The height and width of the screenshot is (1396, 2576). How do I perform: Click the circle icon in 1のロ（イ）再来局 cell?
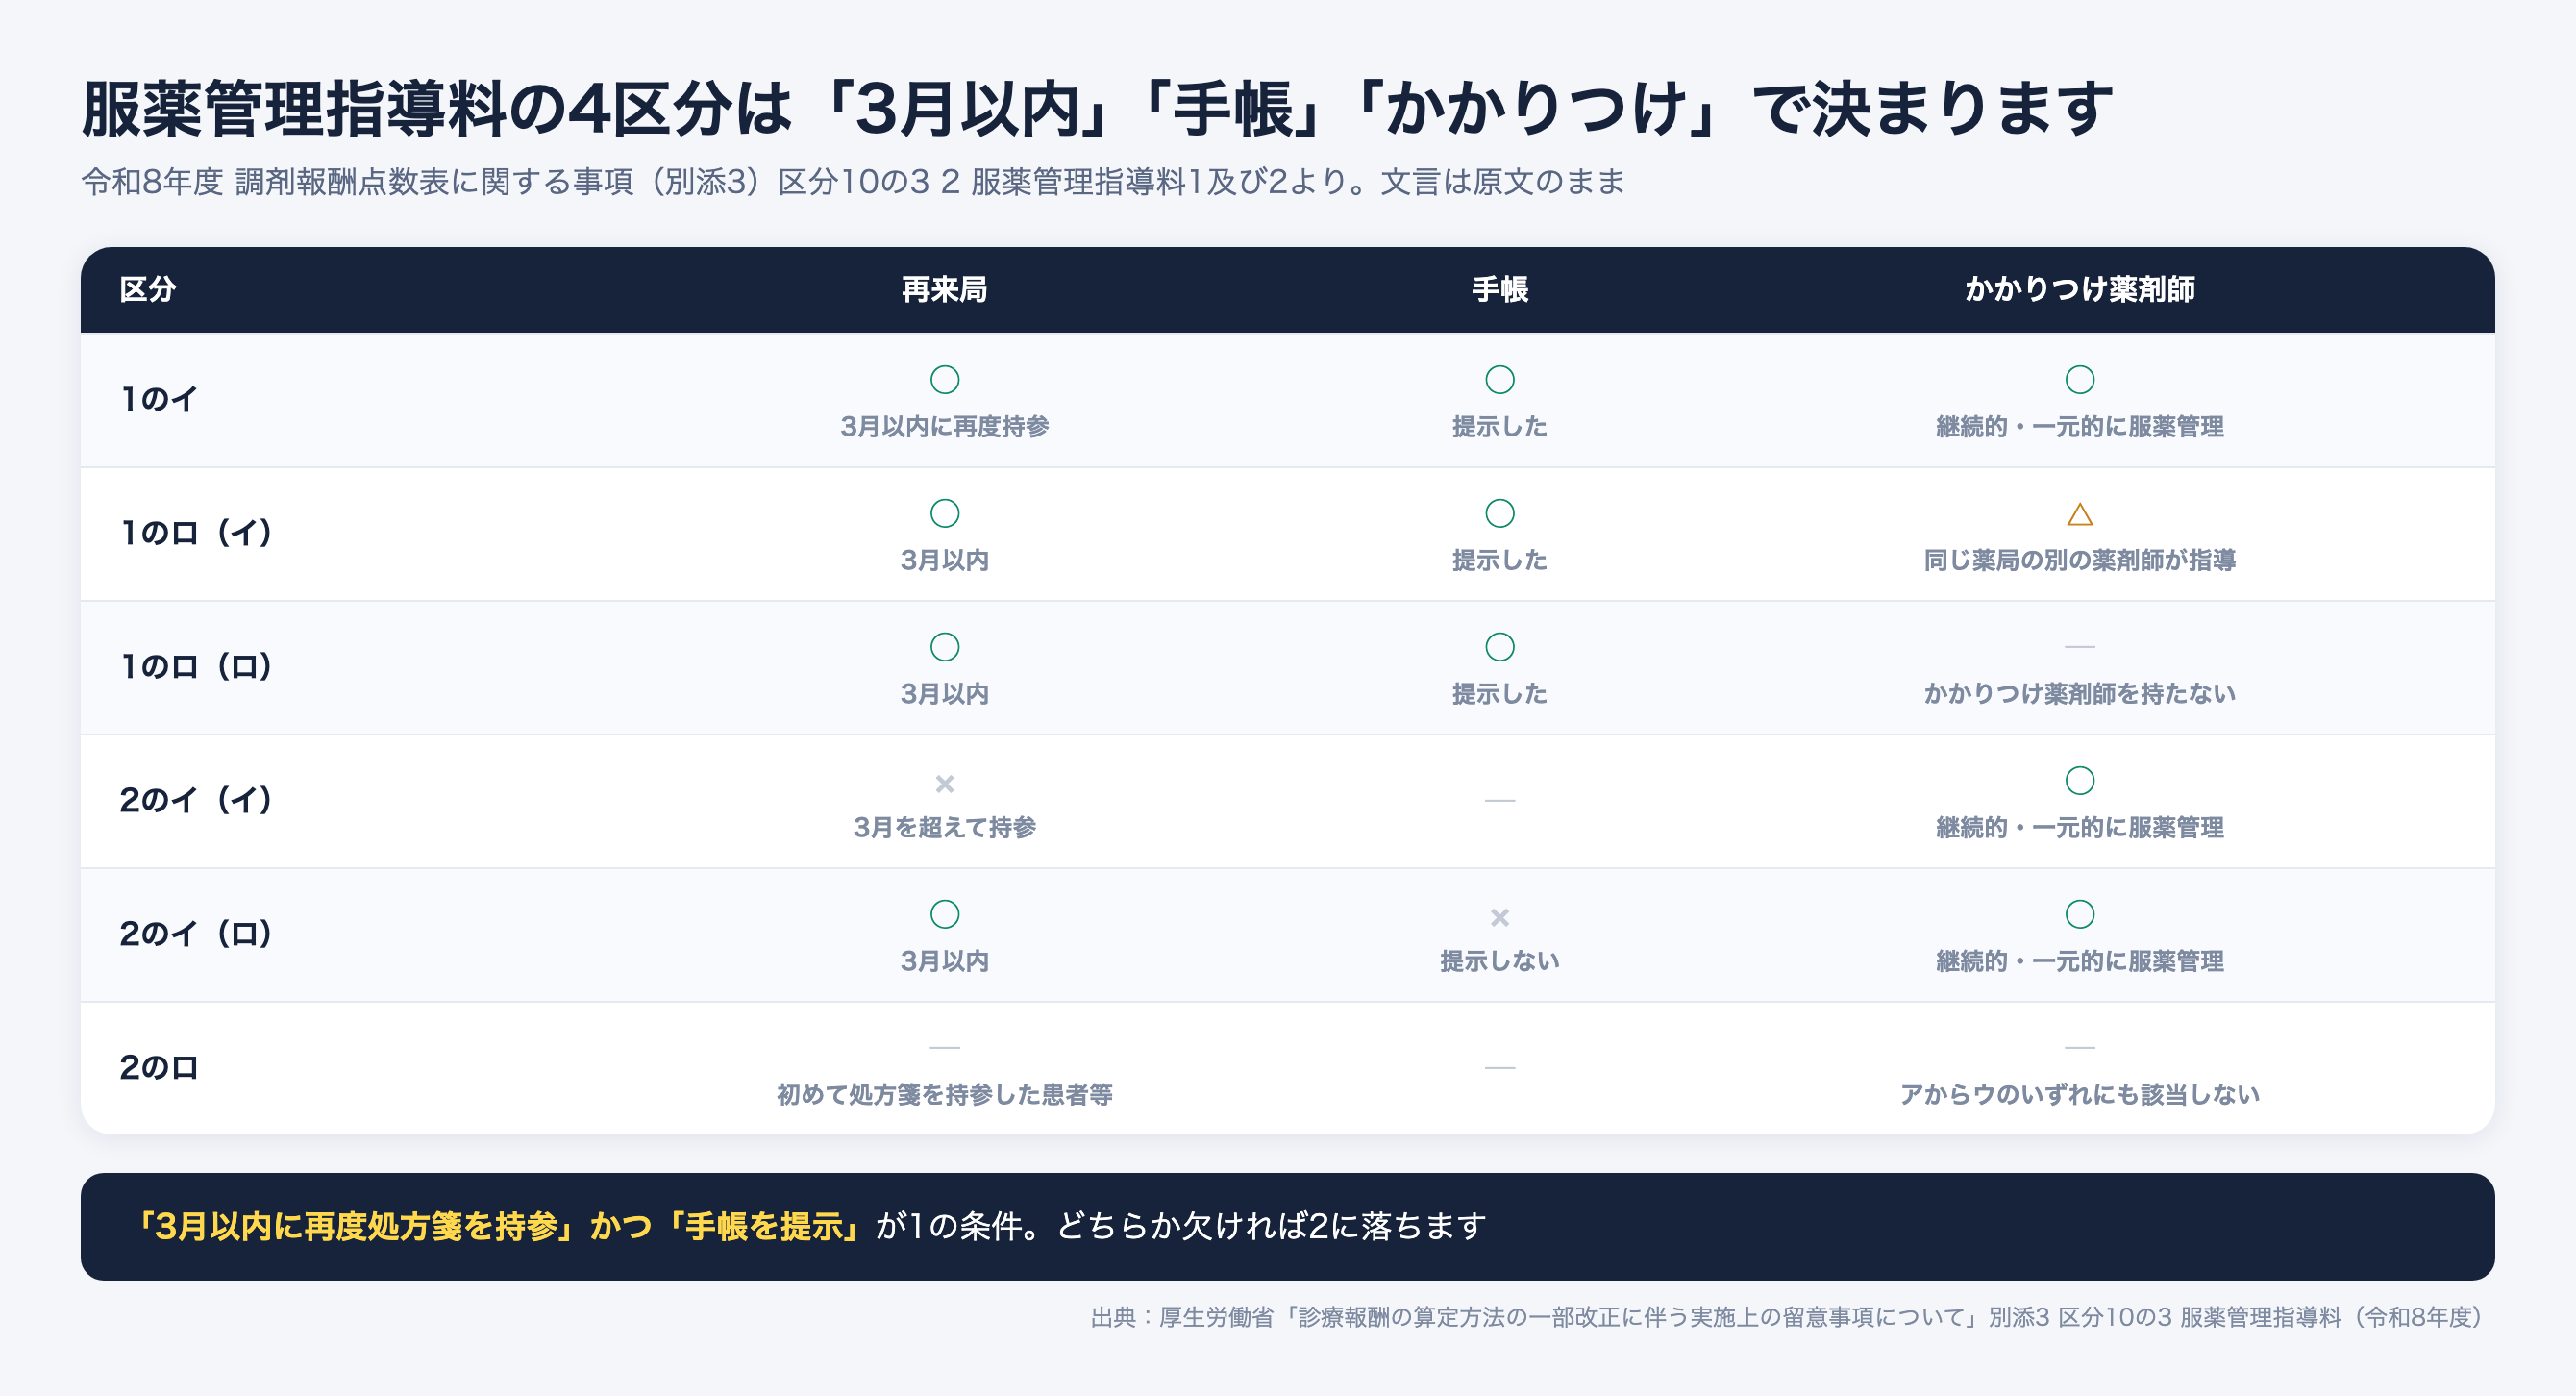coord(944,514)
